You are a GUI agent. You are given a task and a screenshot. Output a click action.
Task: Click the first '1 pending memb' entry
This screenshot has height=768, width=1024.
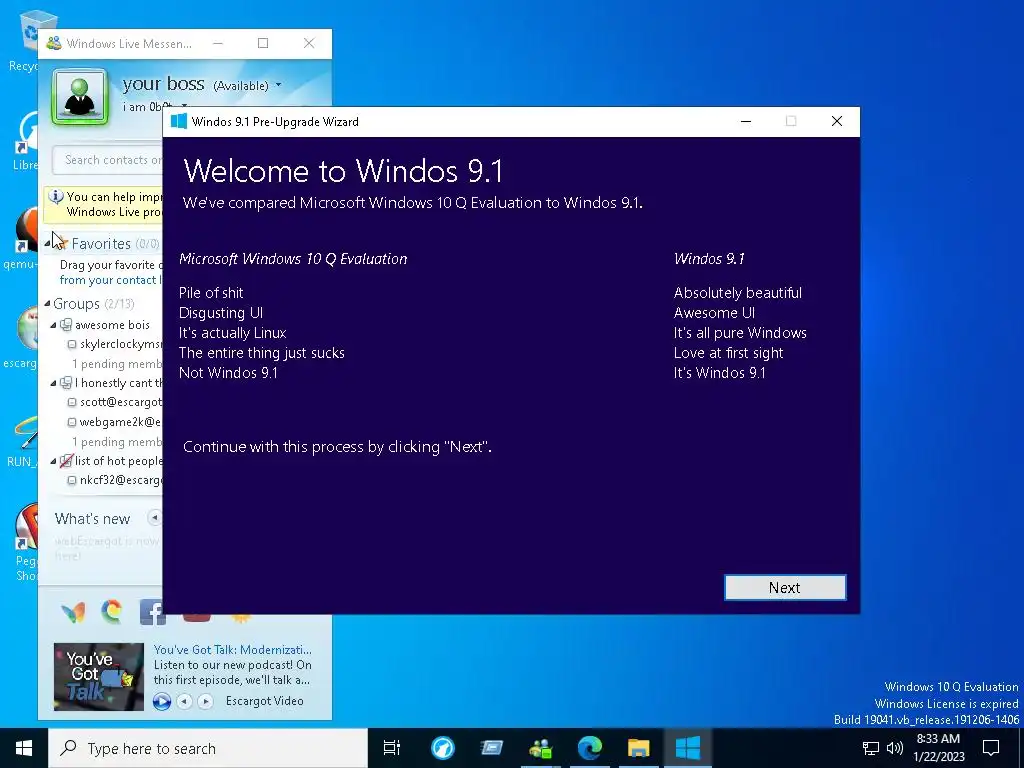click(x=116, y=364)
